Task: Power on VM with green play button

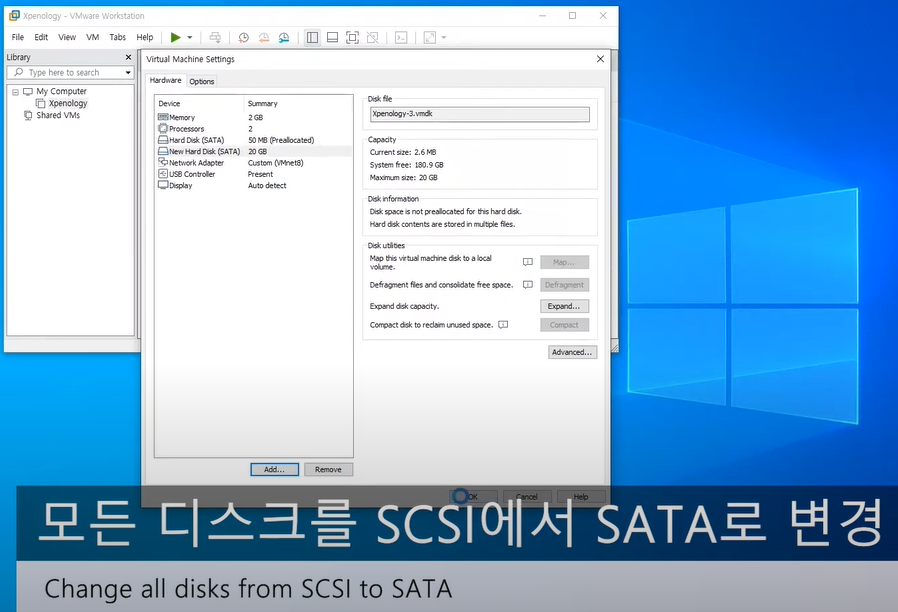Action: click(x=175, y=37)
